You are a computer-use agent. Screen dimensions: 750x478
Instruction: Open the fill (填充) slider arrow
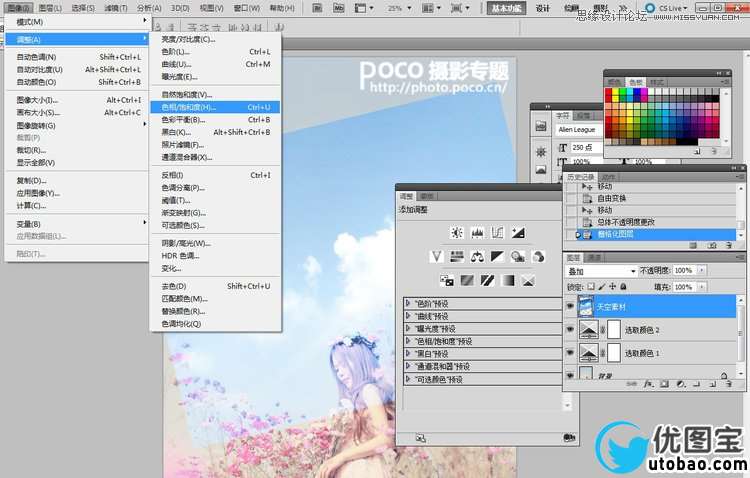click(x=702, y=287)
